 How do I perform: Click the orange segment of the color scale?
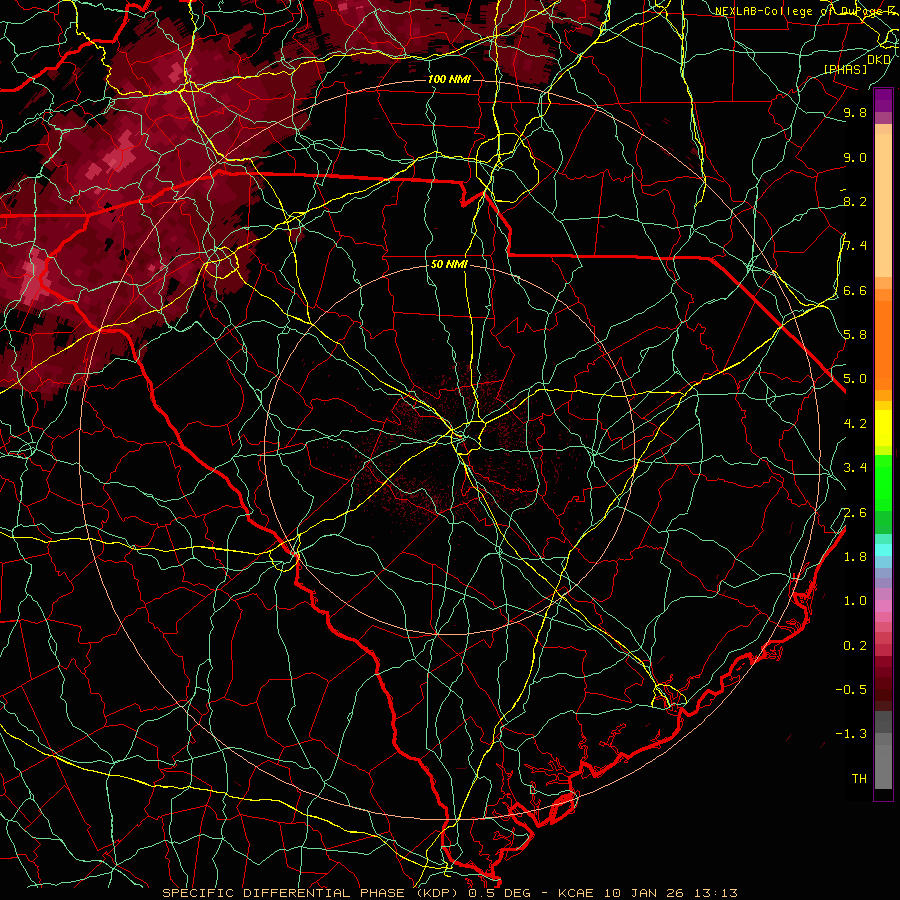coord(883,344)
